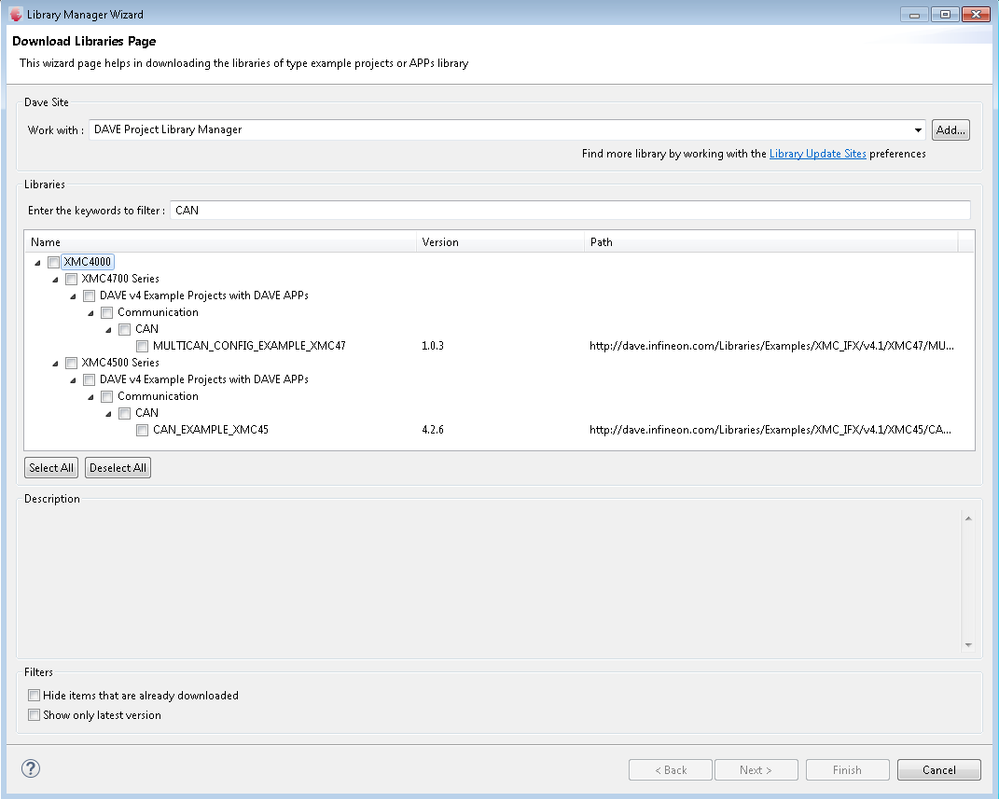Click the Library Manager Wizard title icon

(16, 14)
